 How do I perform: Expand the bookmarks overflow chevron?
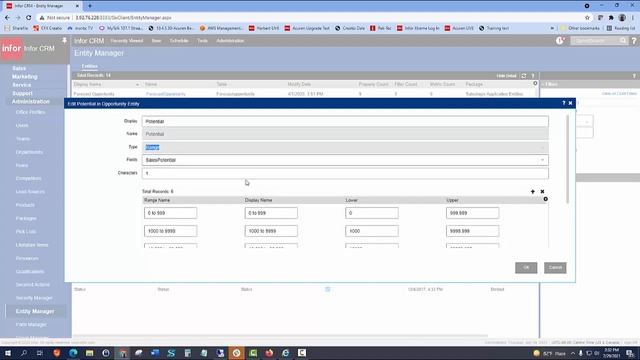[552, 28]
